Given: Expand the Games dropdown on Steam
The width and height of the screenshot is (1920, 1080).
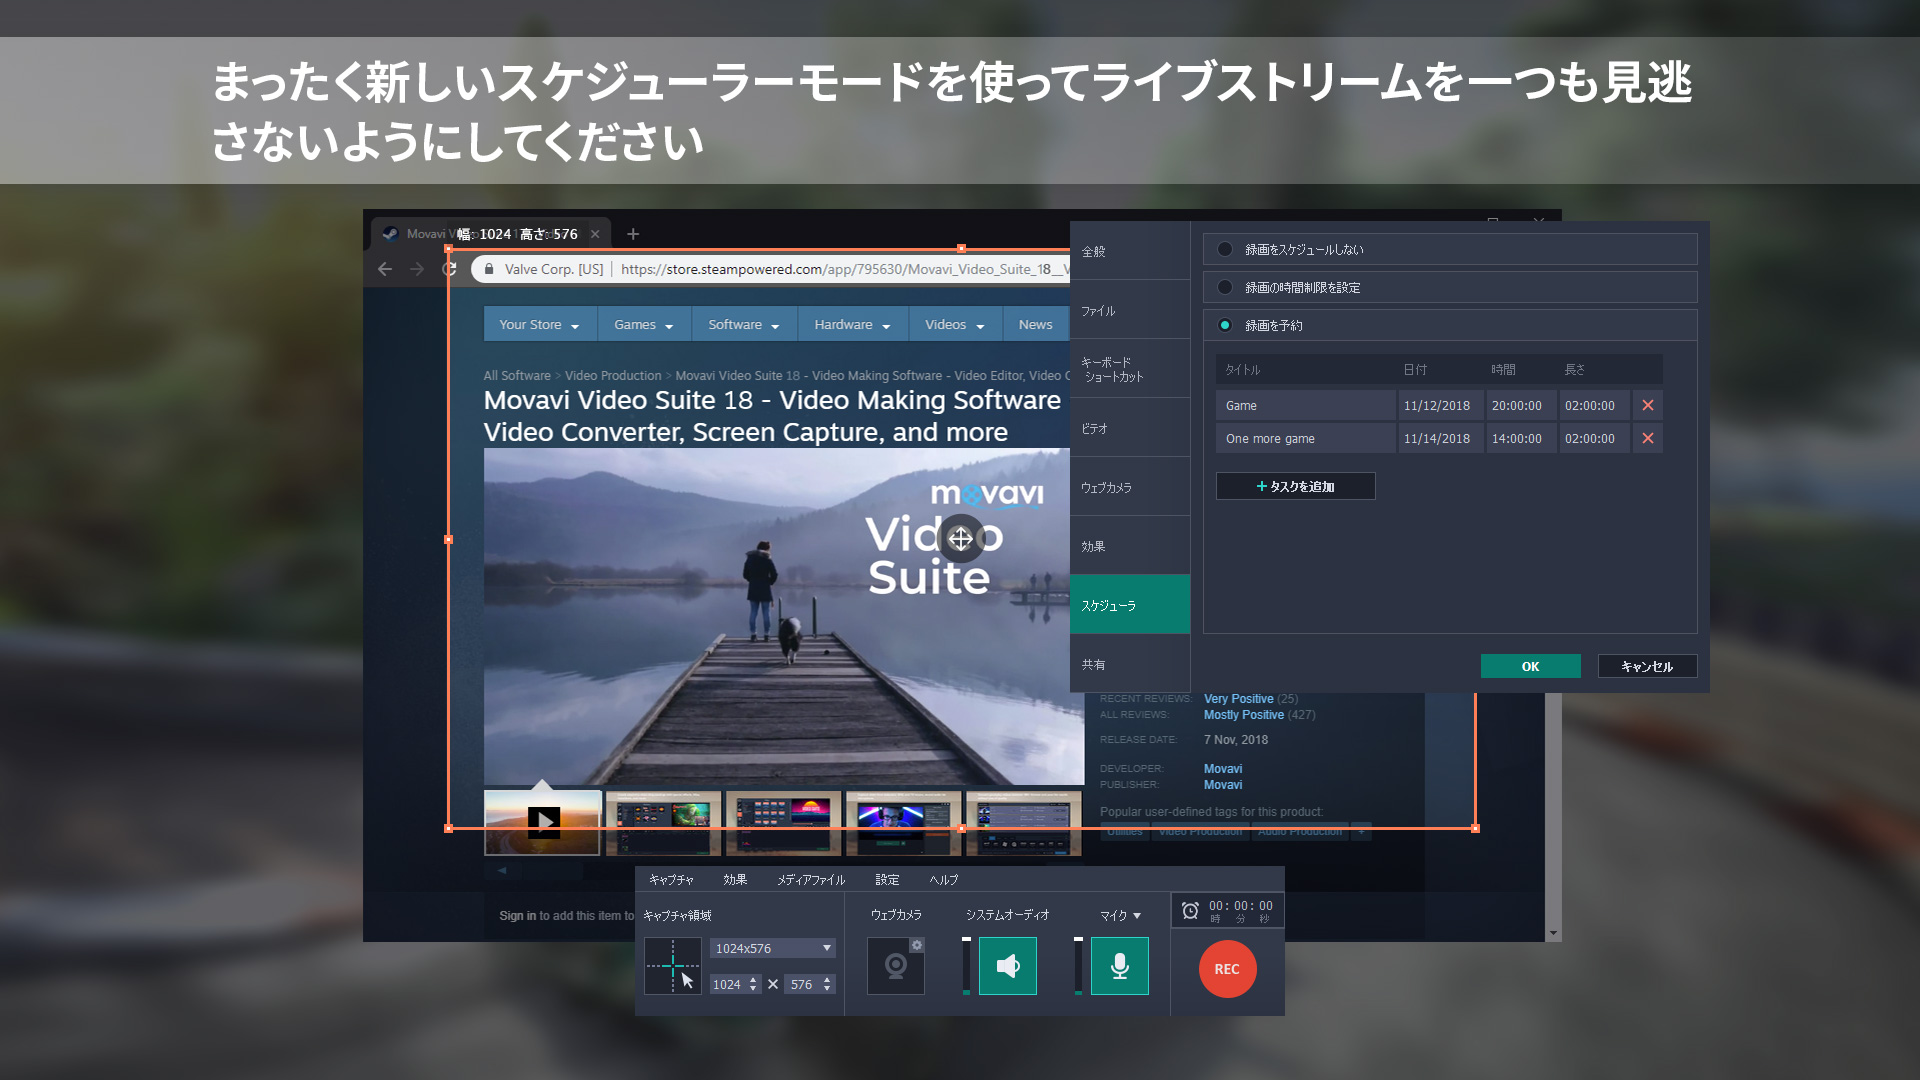Looking at the screenshot, I should click(x=644, y=325).
